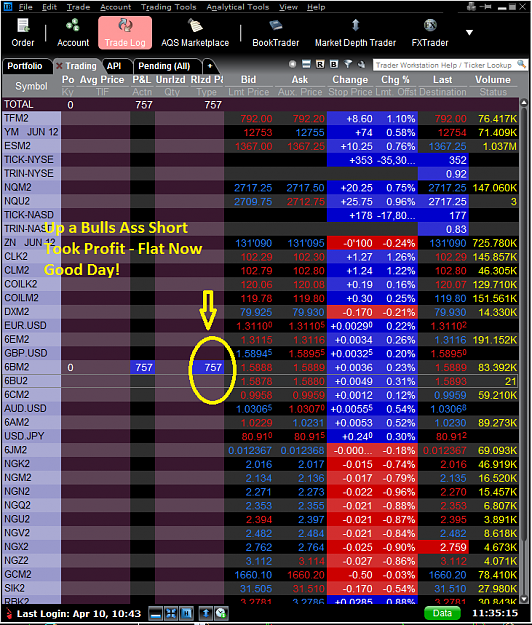Open the File menu
The width and height of the screenshot is (532, 625).
click(x=26, y=7)
